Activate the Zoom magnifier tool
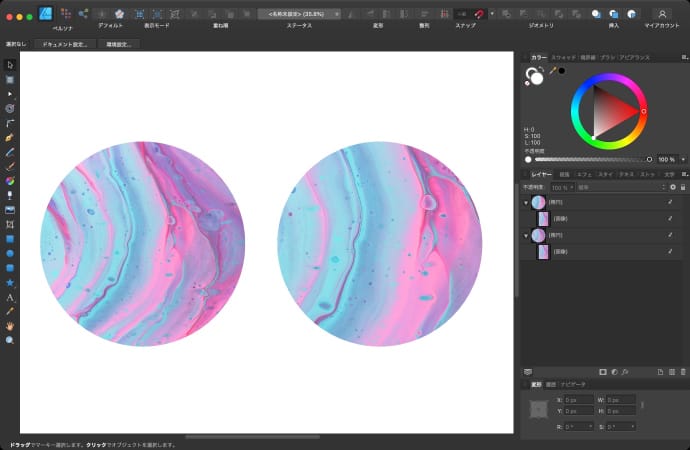The image size is (690, 450). (10, 340)
